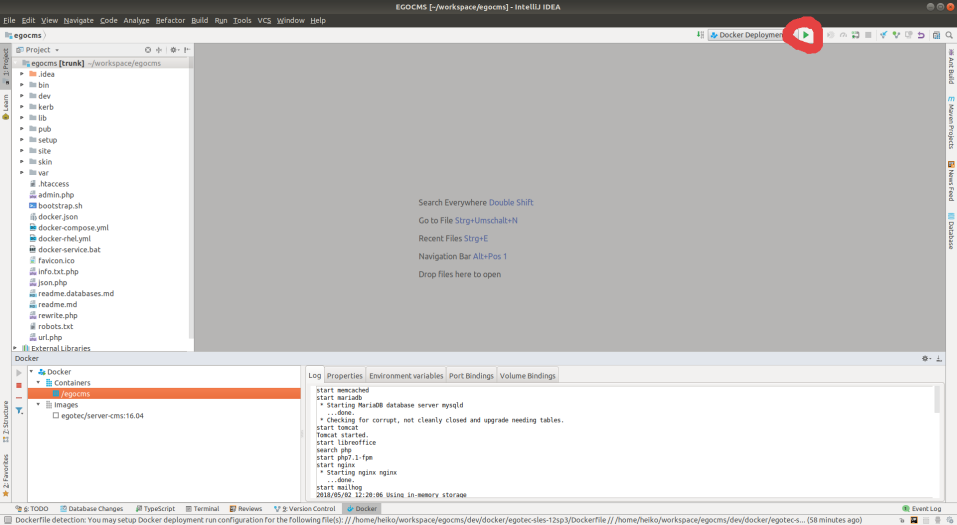
Task: Open Version Control tool window
Action: 305,509
